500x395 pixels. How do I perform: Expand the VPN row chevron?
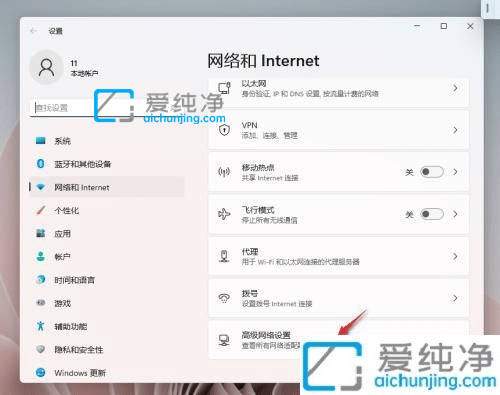tap(455, 130)
